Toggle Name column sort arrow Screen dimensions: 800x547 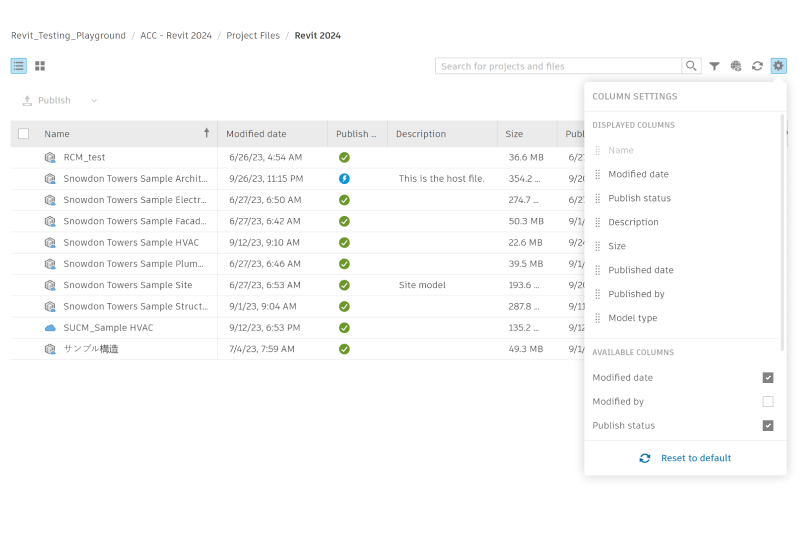coord(207,133)
